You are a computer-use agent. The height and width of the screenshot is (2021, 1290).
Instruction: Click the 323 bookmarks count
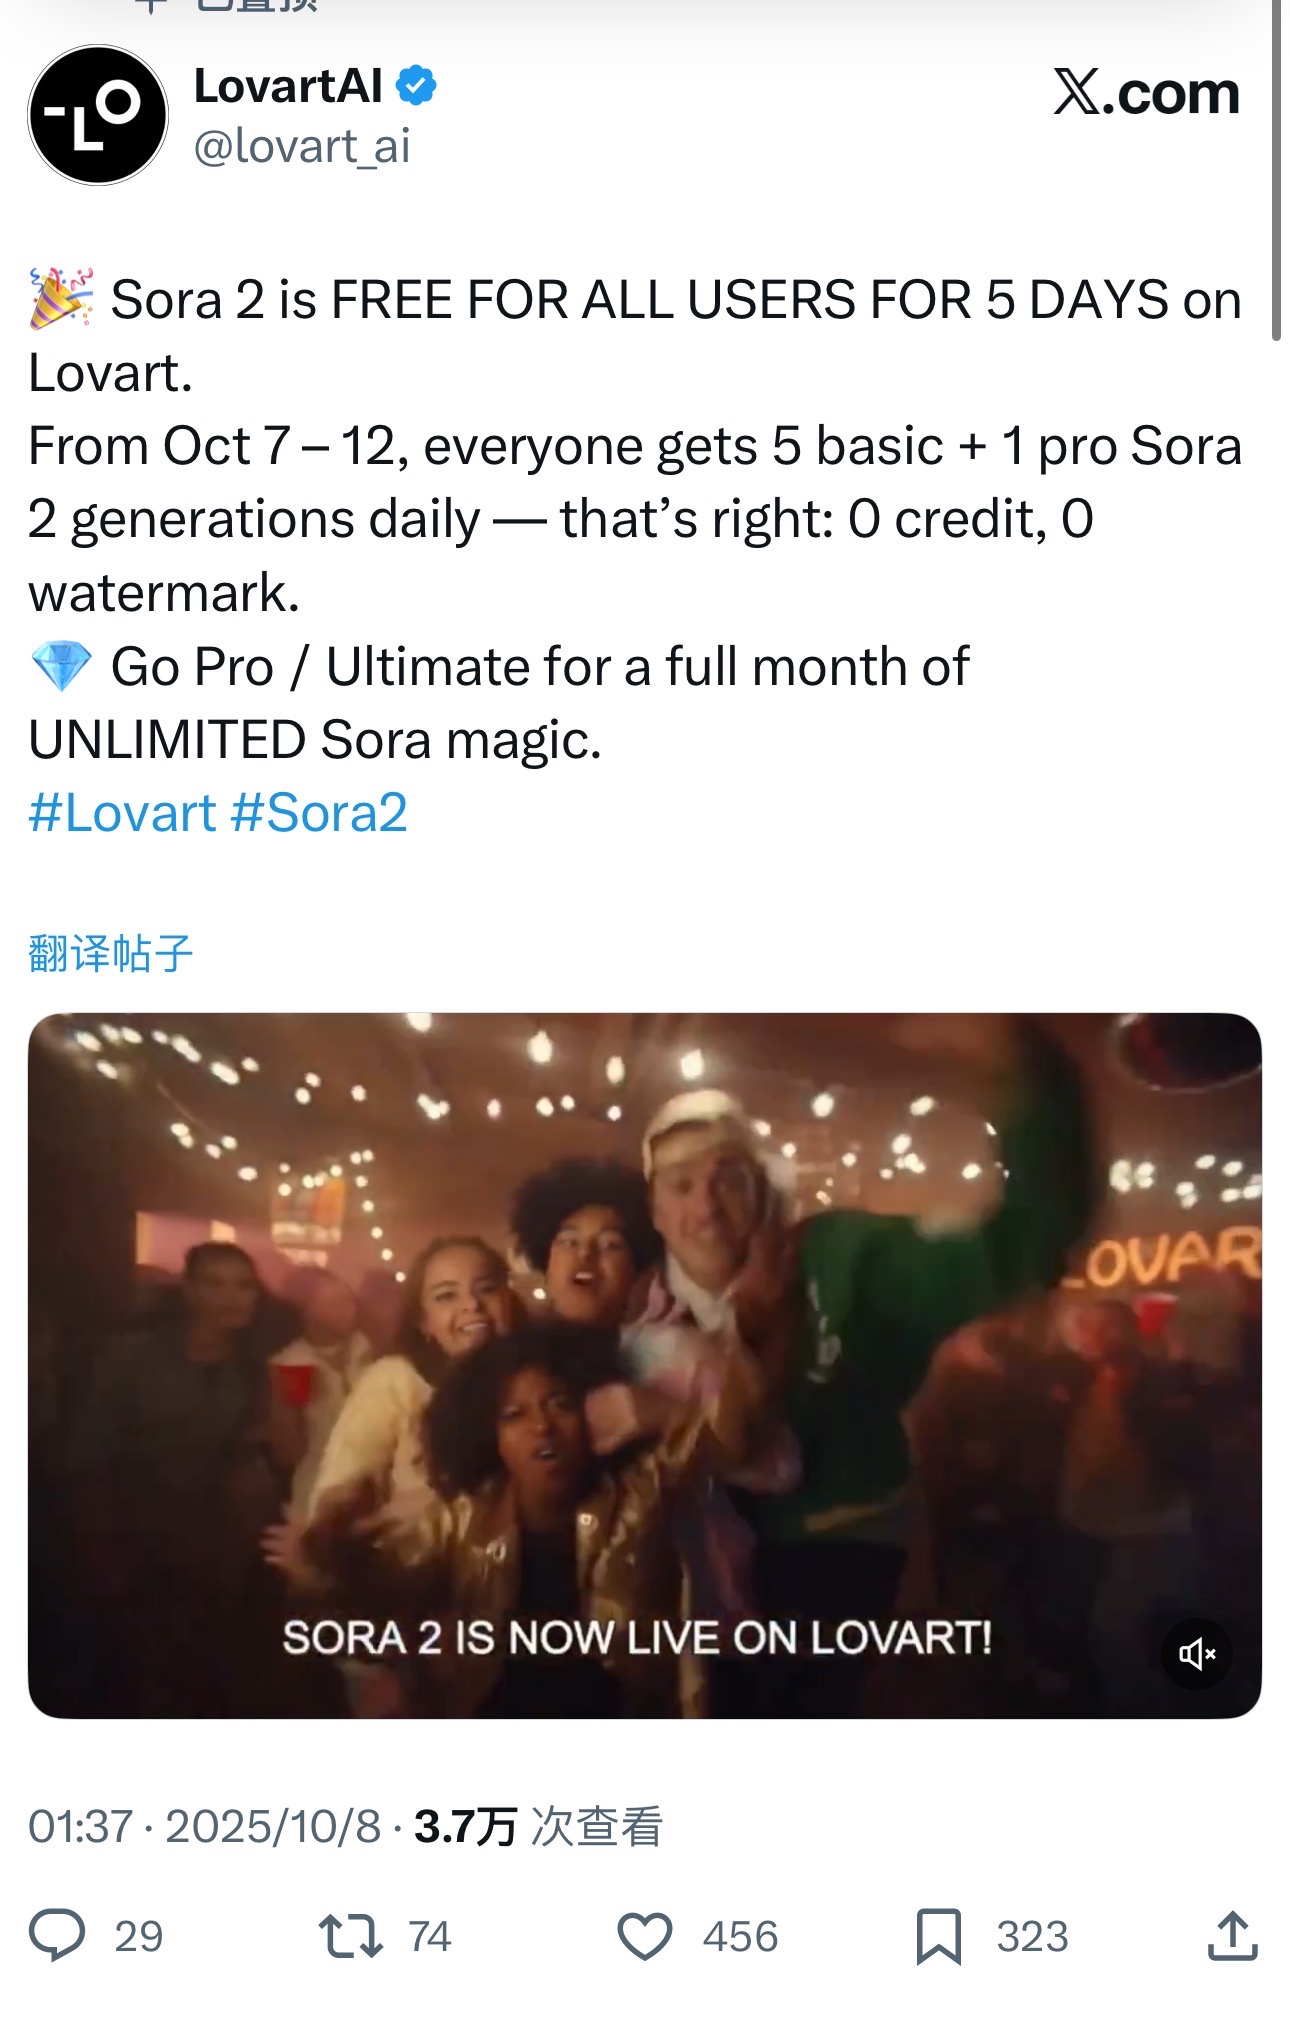tap(1032, 1936)
